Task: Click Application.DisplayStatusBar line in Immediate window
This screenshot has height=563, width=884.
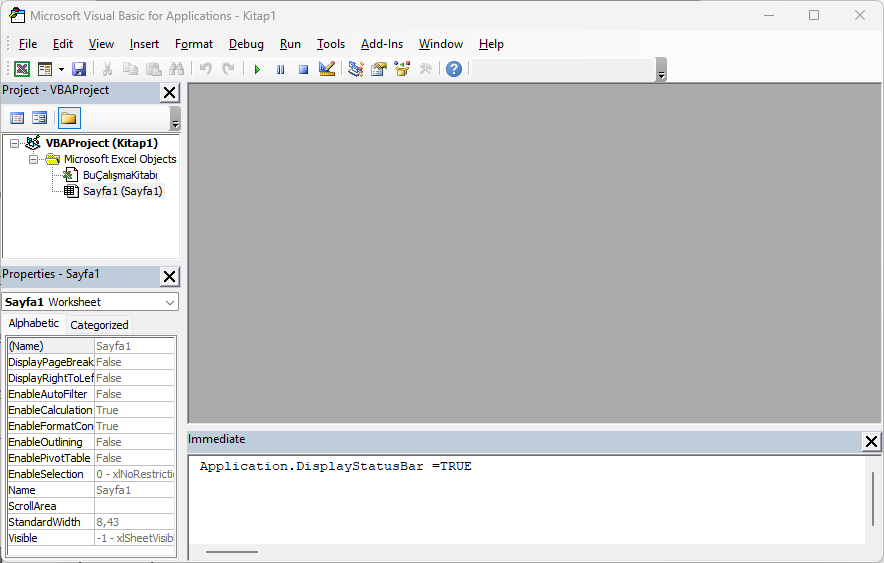Action: (x=335, y=467)
